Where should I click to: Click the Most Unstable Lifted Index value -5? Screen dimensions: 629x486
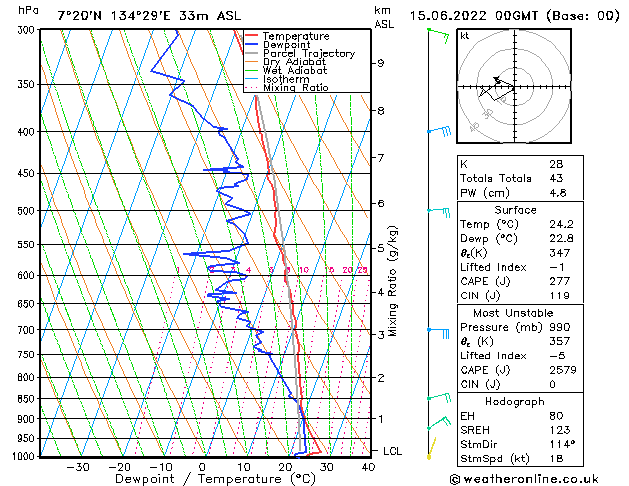tap(557, 356)
